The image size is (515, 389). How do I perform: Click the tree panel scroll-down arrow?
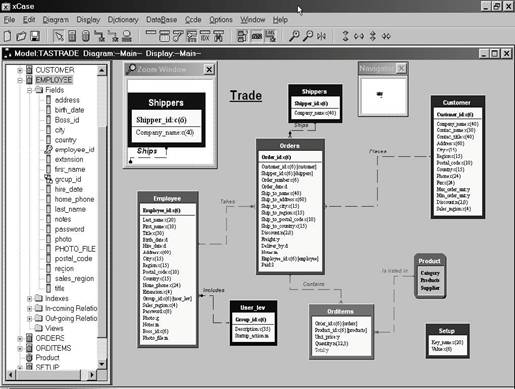click(x=102, y=364)
